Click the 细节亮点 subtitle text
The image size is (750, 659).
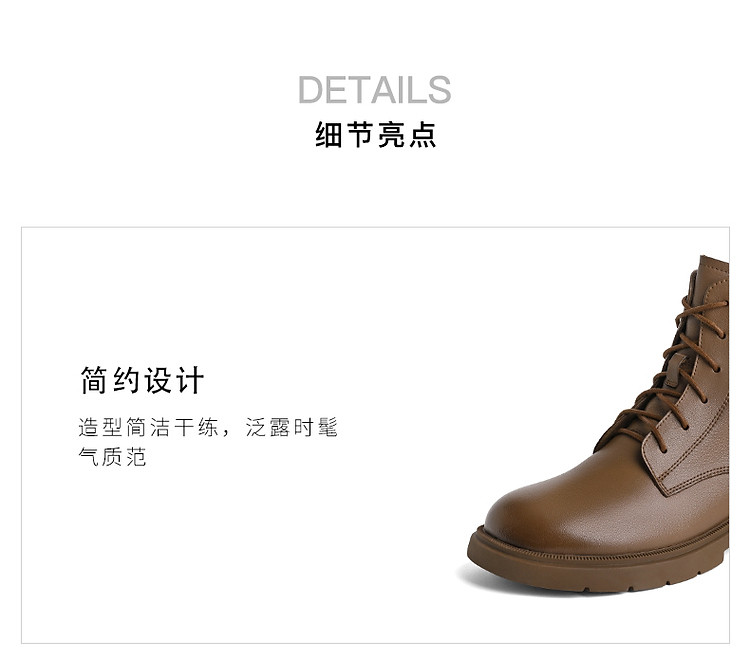click(375, 134)
